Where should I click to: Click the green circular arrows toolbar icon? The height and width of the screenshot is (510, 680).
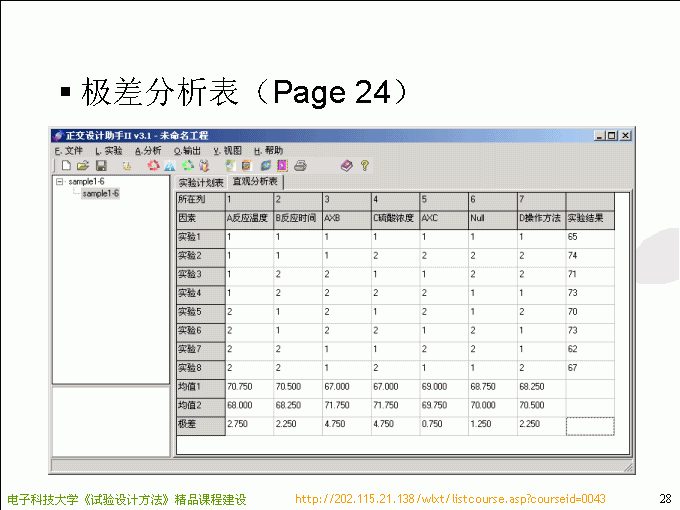click(x=187, y=165)
